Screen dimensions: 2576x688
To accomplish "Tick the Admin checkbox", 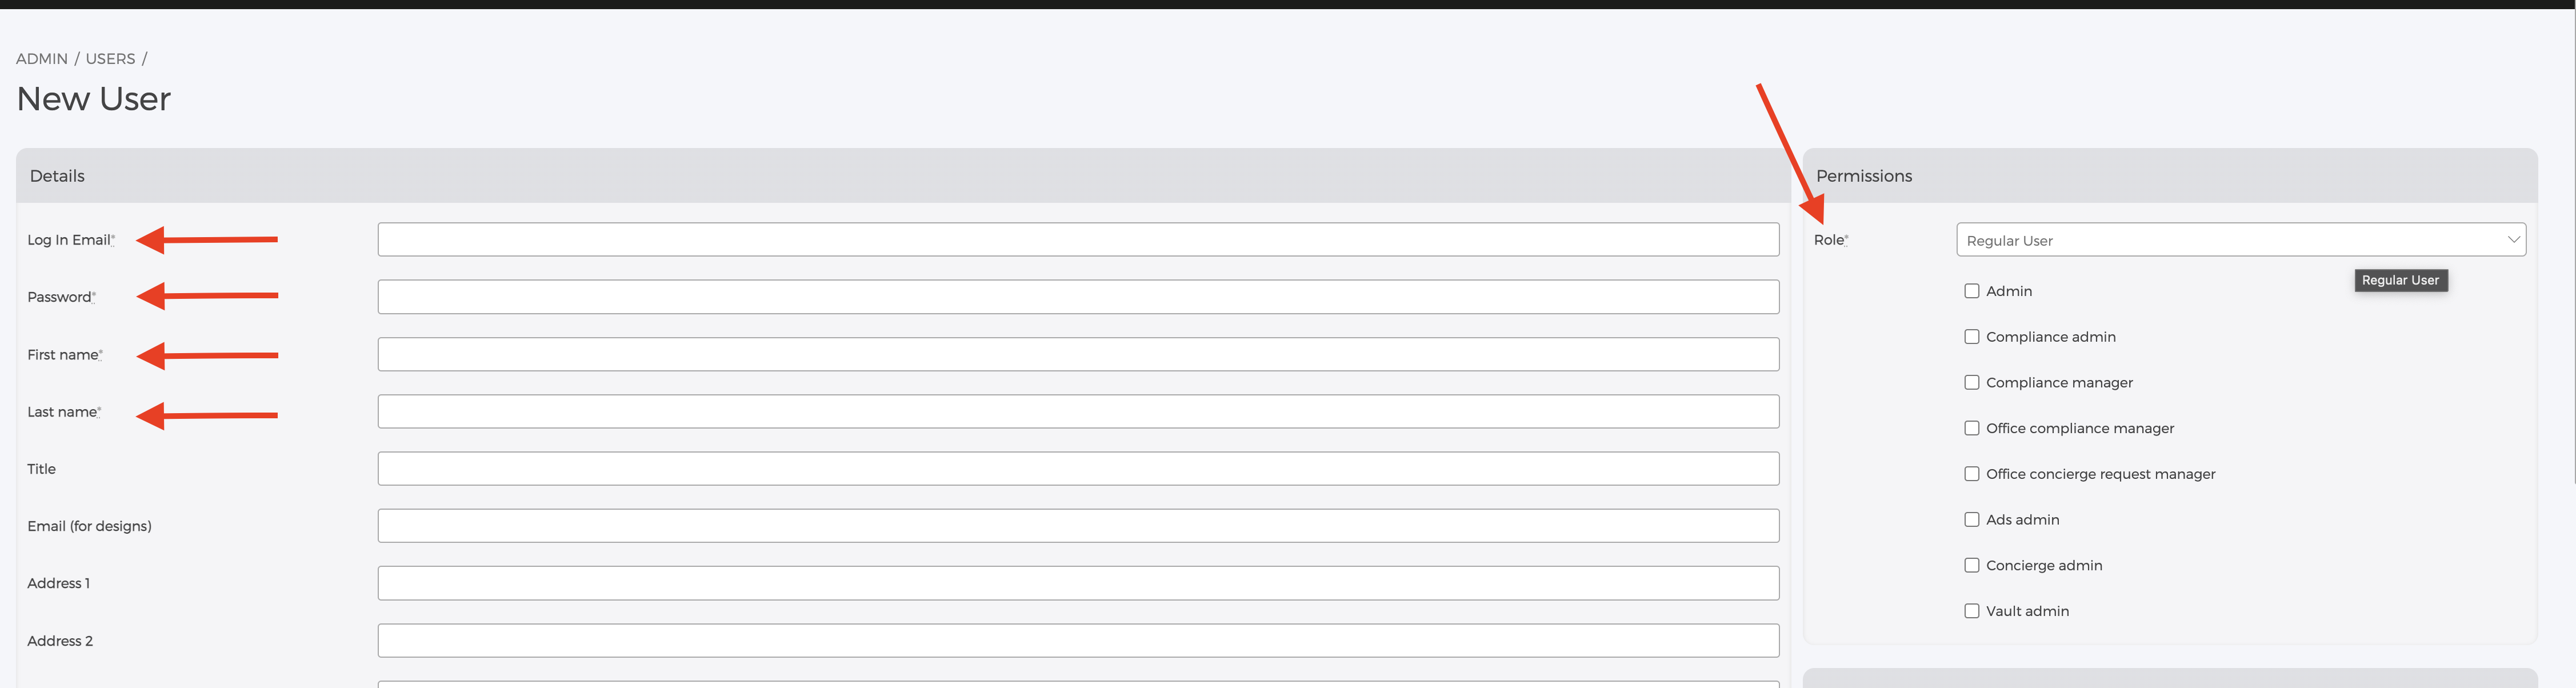I will tap(1971, 291).
